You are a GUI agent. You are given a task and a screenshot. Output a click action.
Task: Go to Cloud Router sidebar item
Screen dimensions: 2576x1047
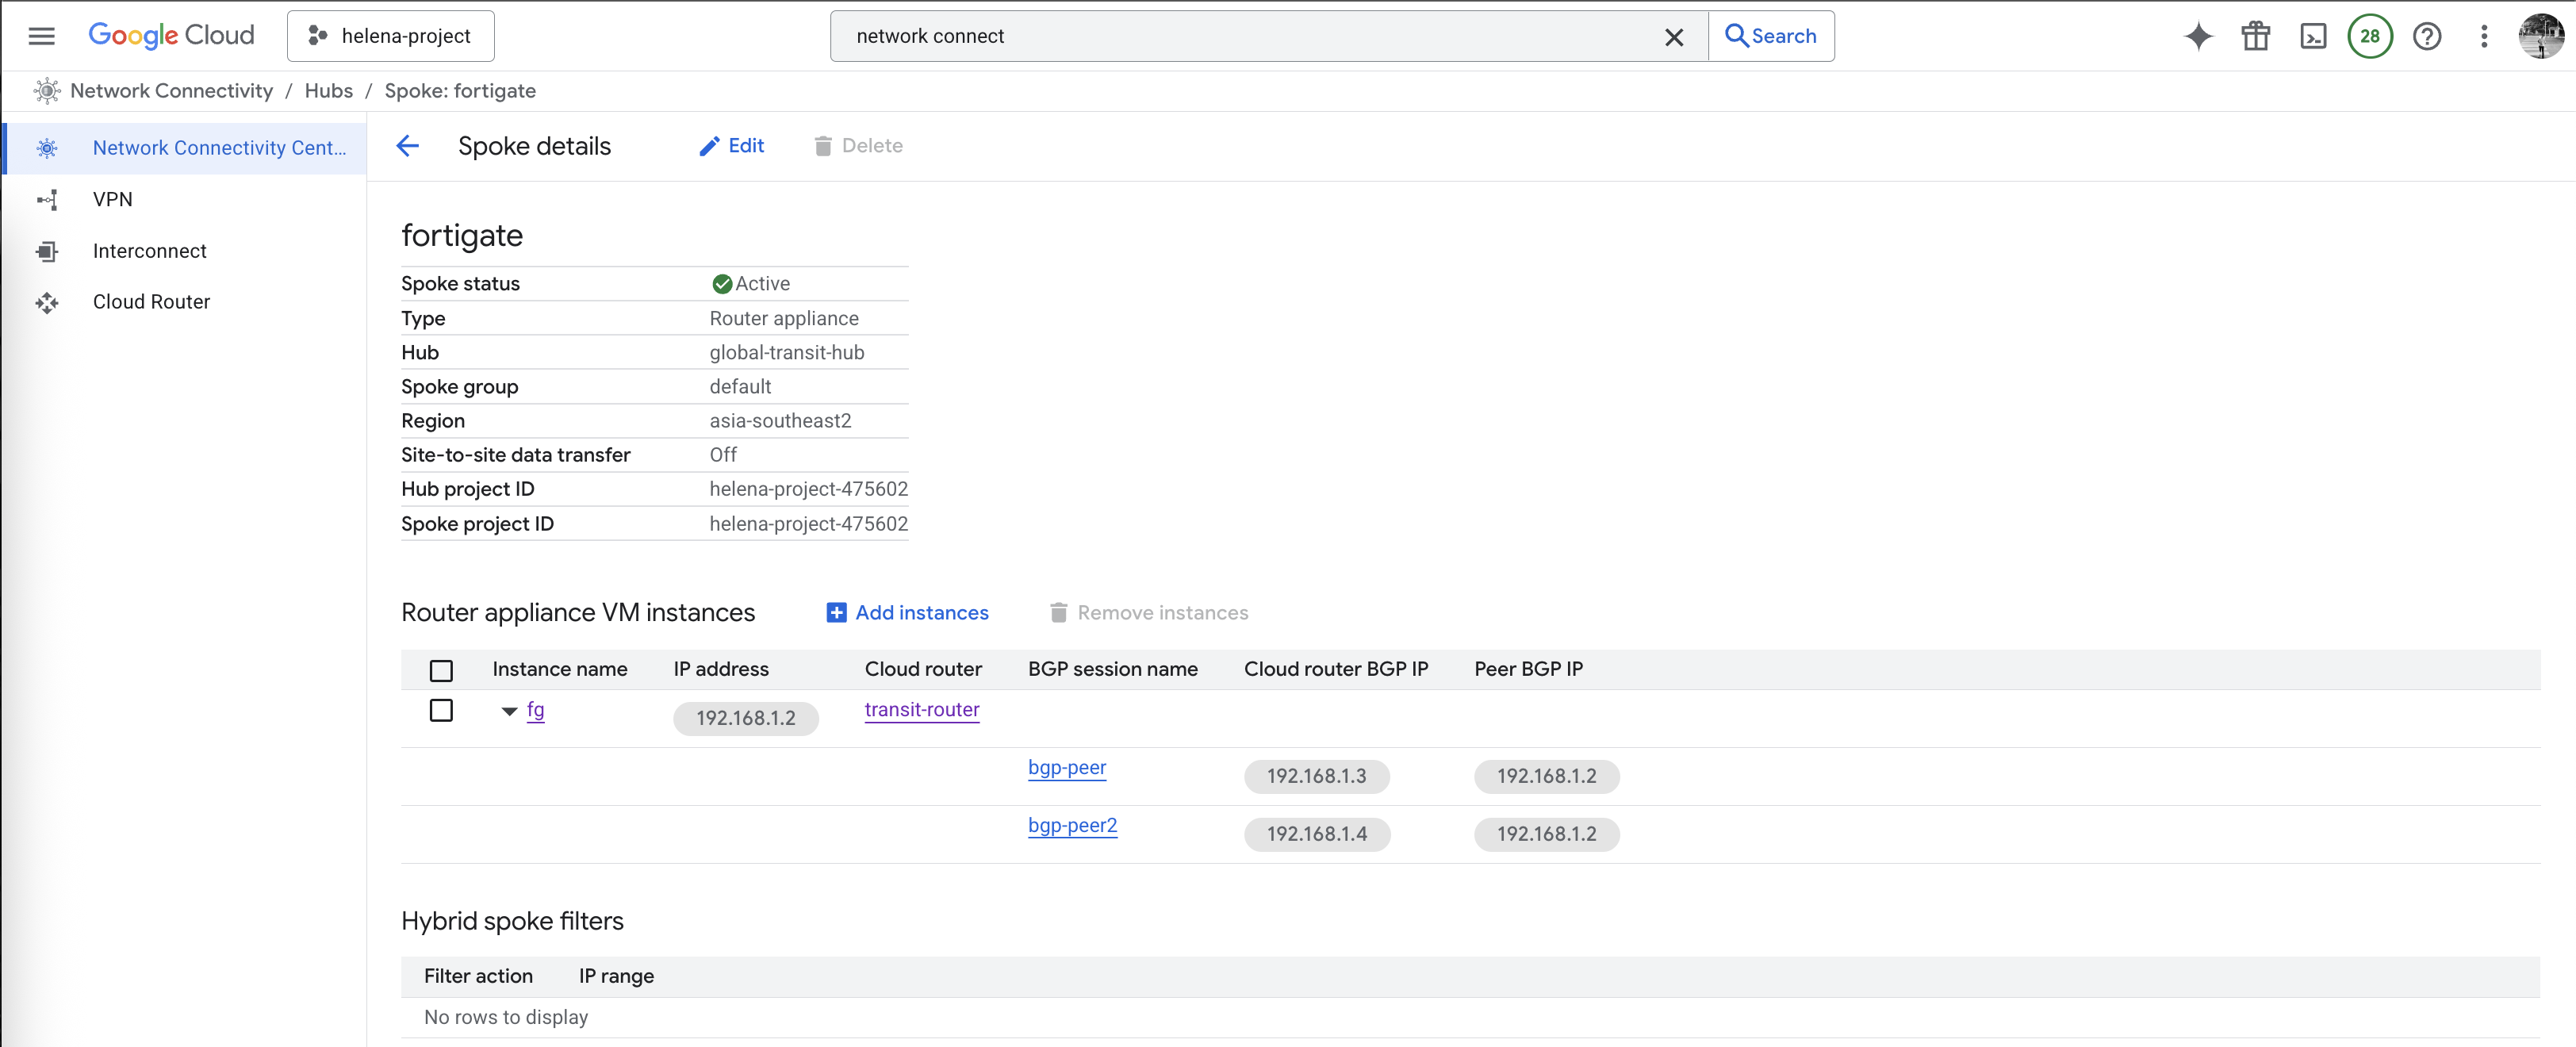(151, 302)
